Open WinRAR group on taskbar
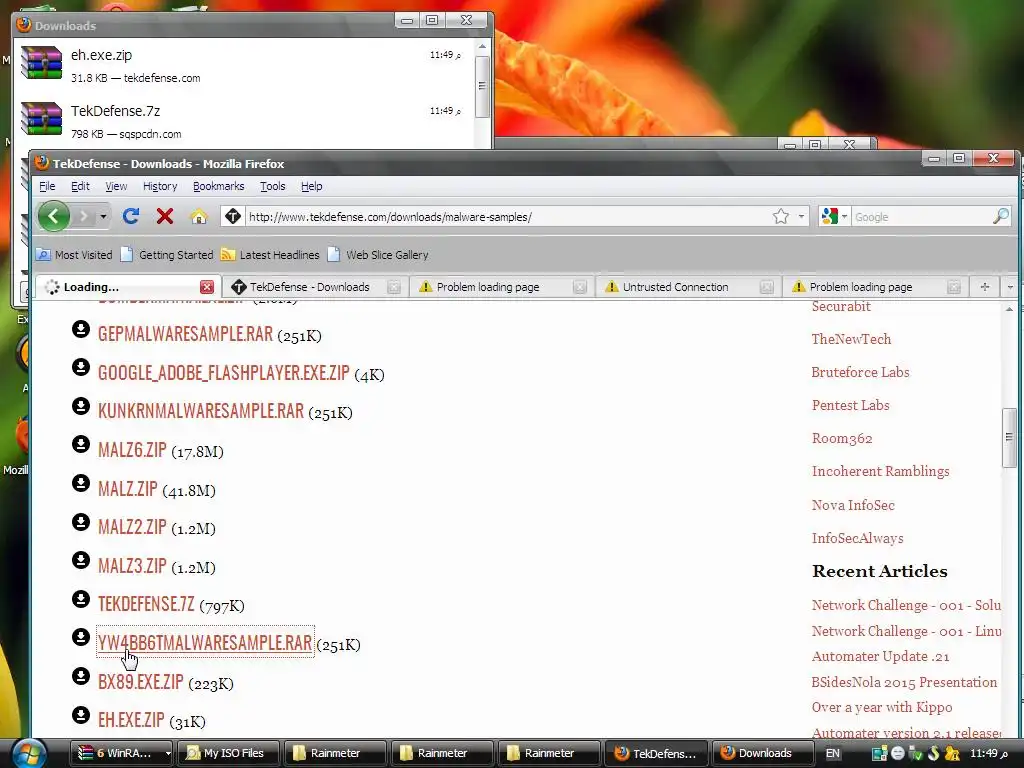1024x768 pixels. (121, 753)
